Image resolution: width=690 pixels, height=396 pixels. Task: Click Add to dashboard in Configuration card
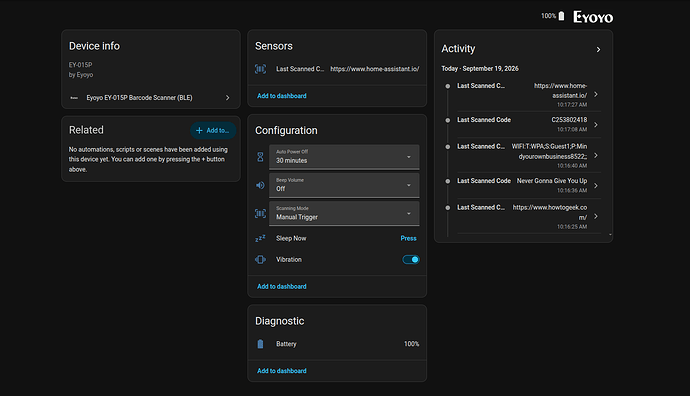click(x=282, y=286)
